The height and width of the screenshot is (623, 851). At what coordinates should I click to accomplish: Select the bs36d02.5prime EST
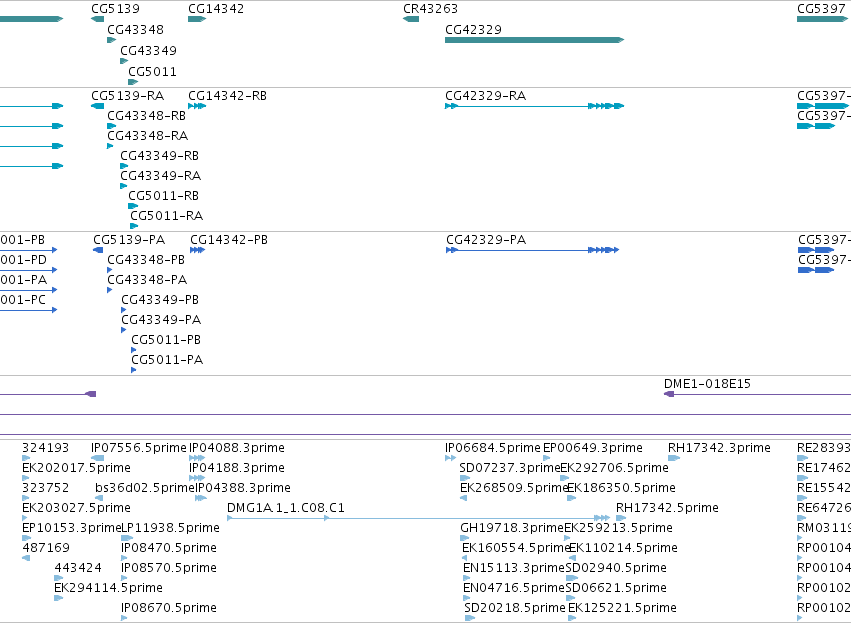145,488
